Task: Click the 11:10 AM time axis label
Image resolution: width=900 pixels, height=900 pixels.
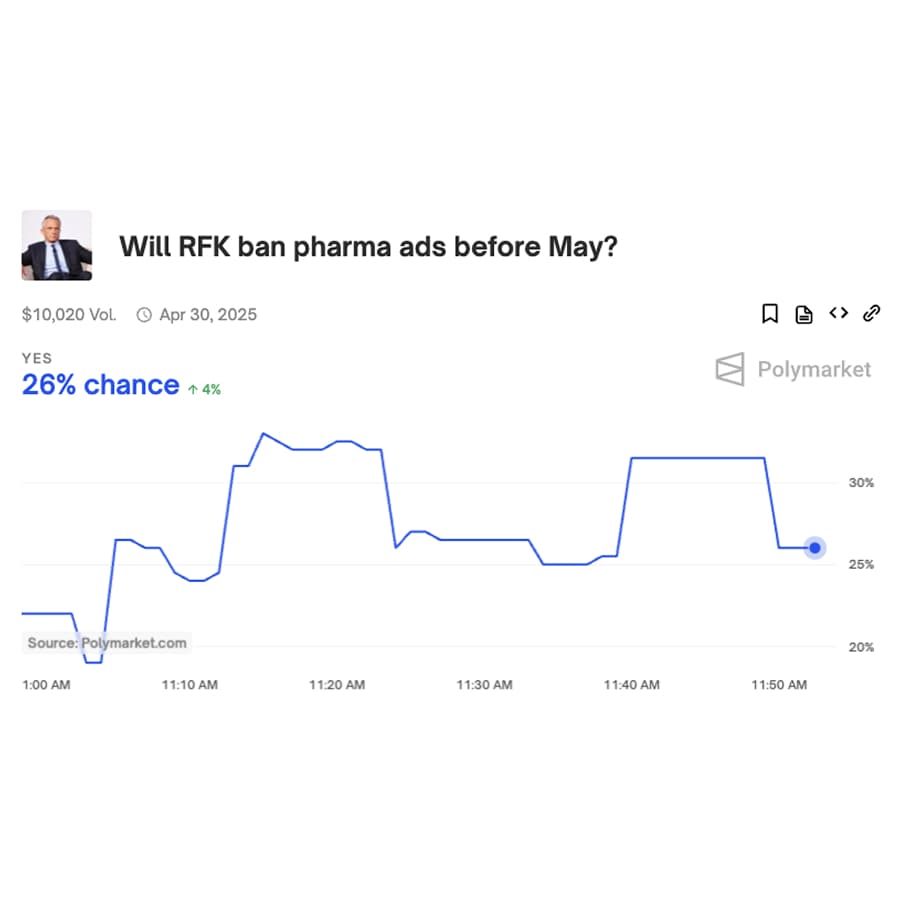Action: [x=189, y=685]
